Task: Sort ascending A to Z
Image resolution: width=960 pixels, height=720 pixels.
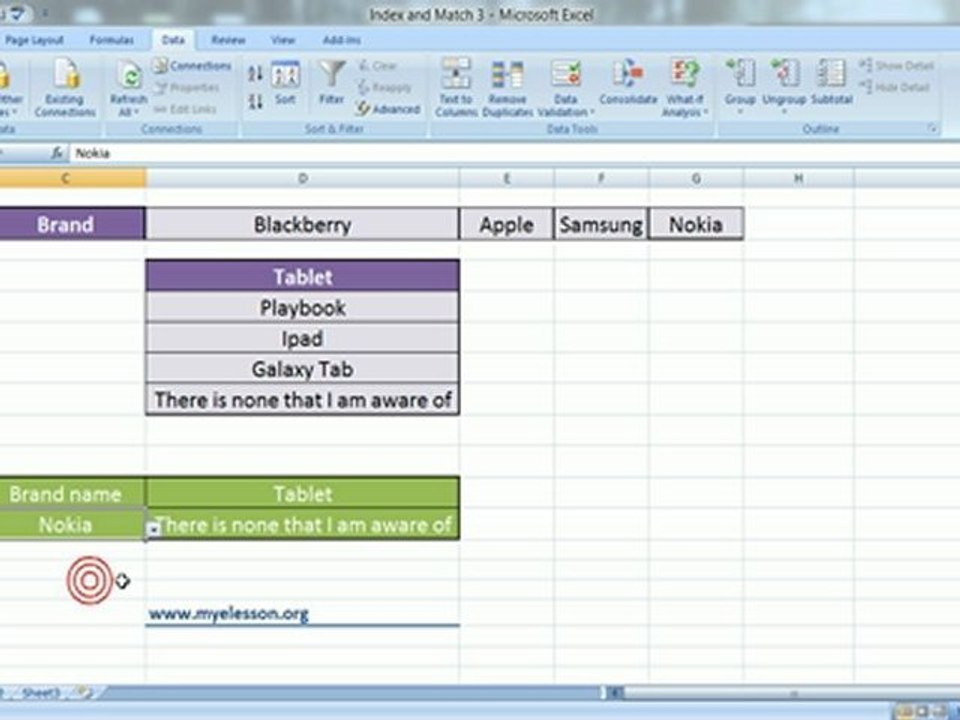Action: [x=255, y=73]
